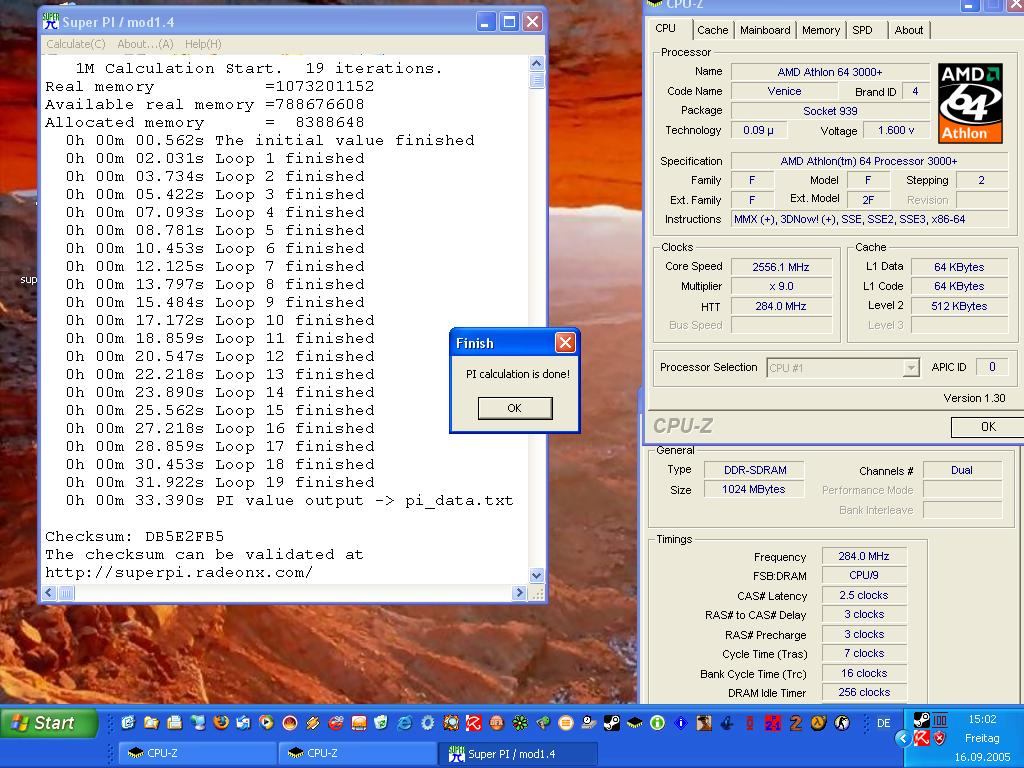Click the network computers quick launch icon
This screenshot has width=1024, height=768.
[x=198, y=722]
